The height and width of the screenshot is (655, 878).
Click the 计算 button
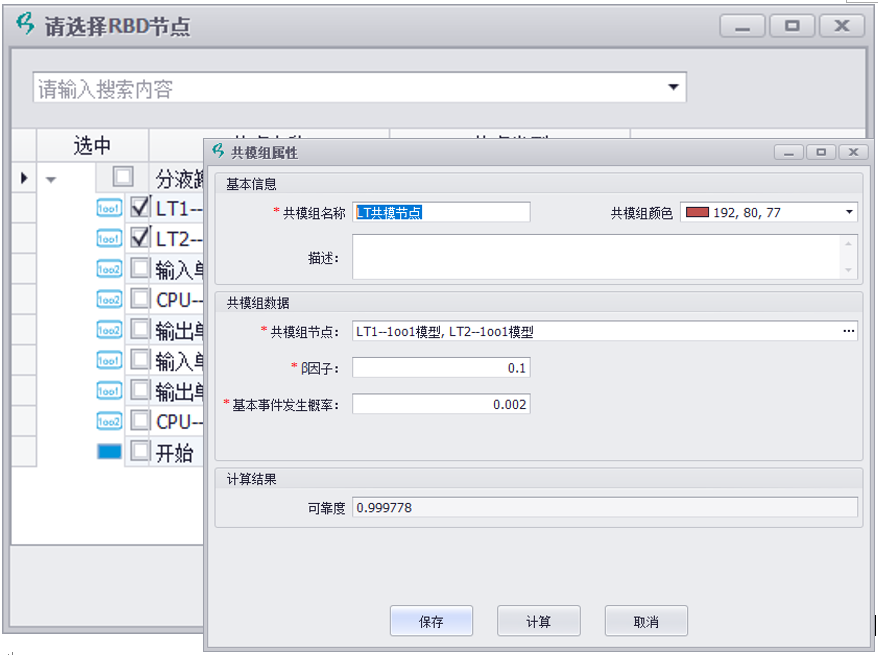point(539,621)
